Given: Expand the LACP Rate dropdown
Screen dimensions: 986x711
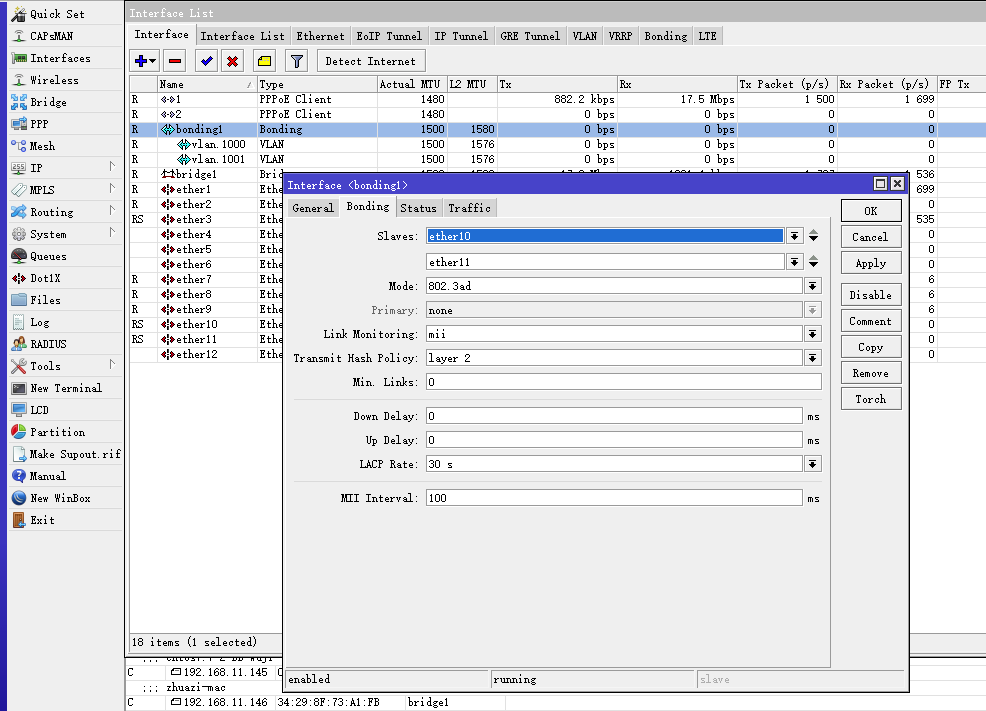Looking at the screenshot, I should coord(813,464).
